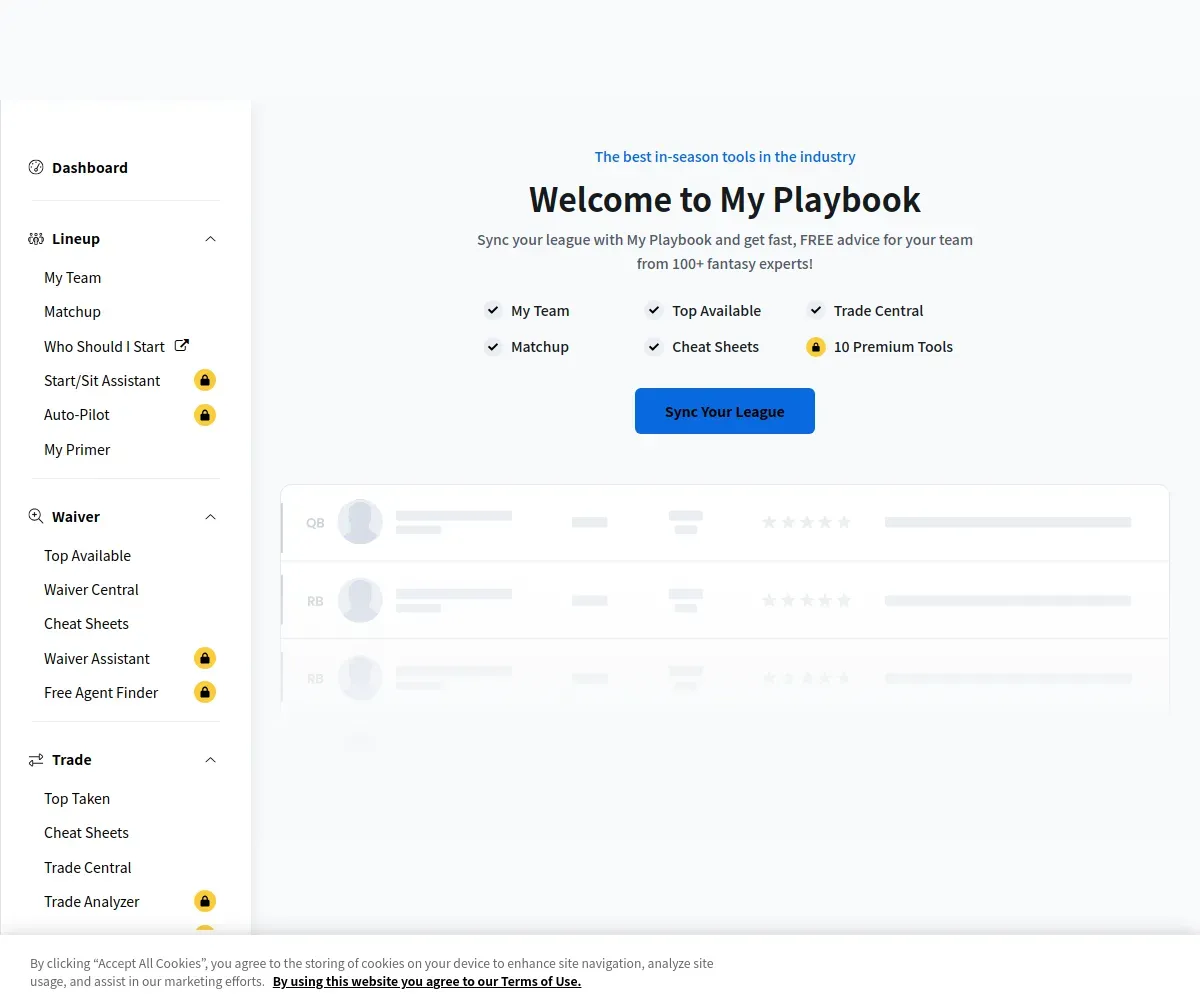Viewport: 1200px width, 1000px height.
Task: Go to Waiver Central
Action: [92, 590]
